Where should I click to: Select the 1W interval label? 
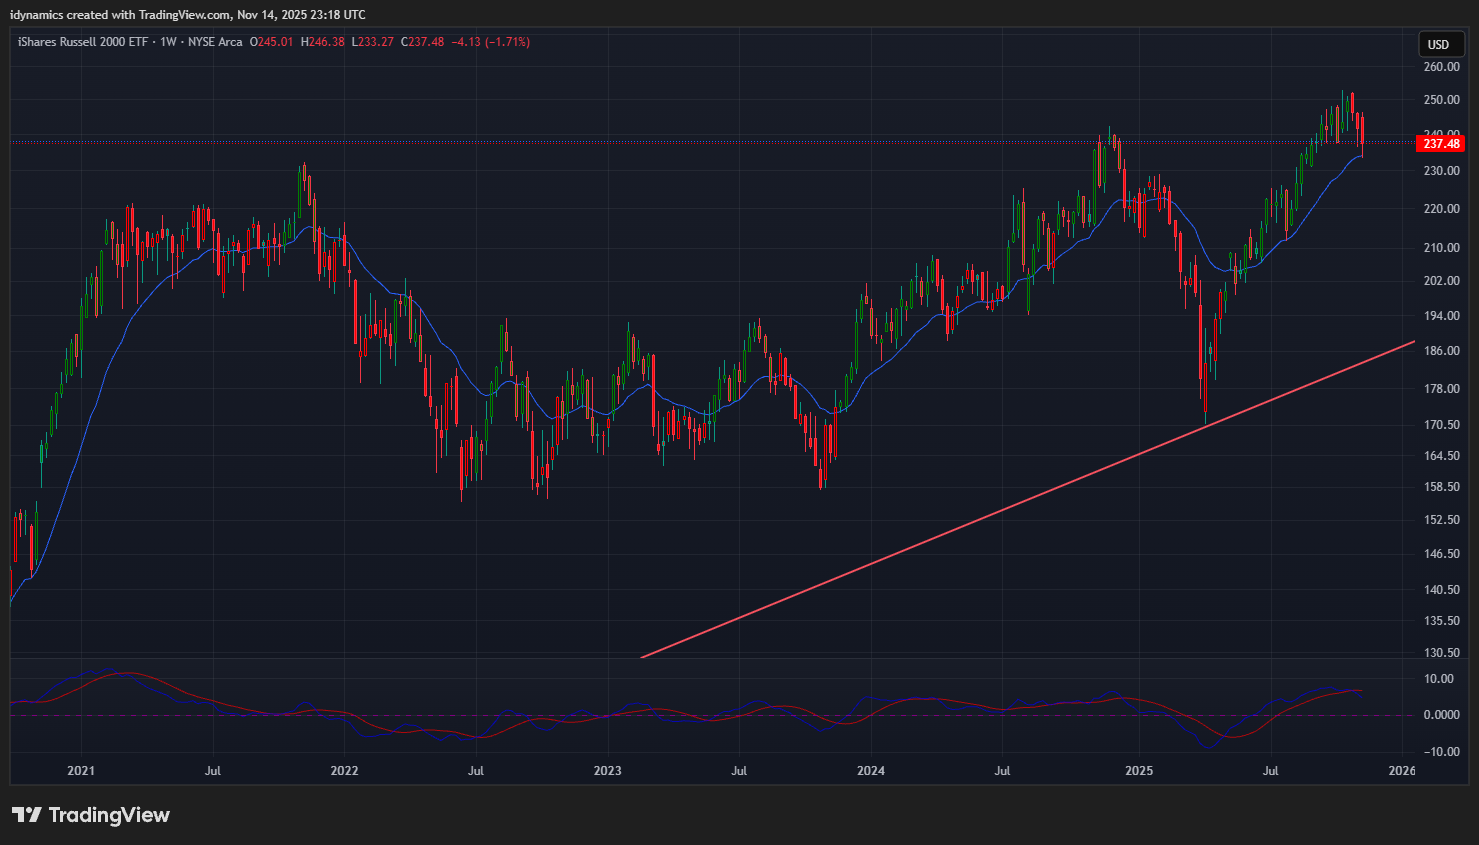[x=168, y=42]
